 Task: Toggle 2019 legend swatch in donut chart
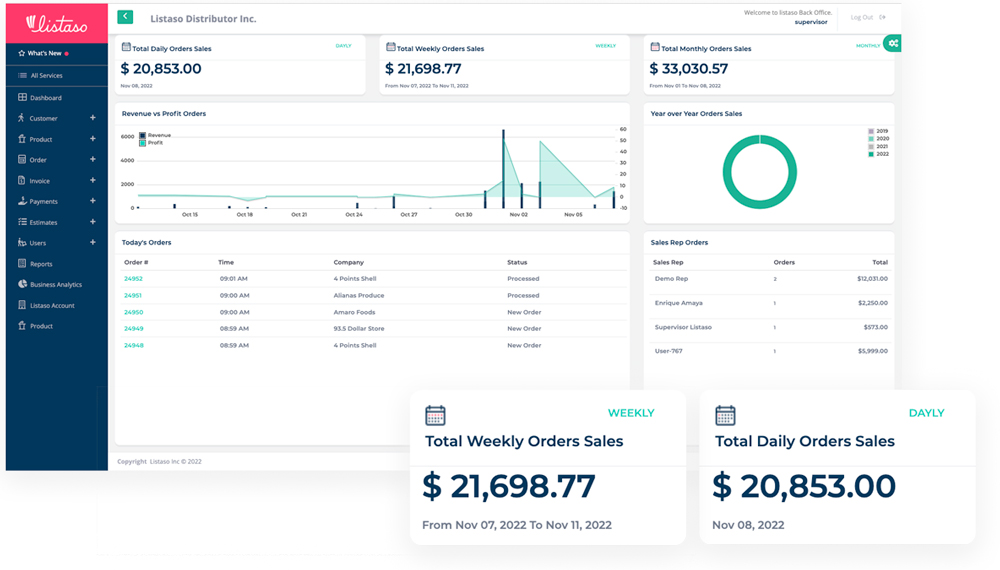click(x=871, y=131)
